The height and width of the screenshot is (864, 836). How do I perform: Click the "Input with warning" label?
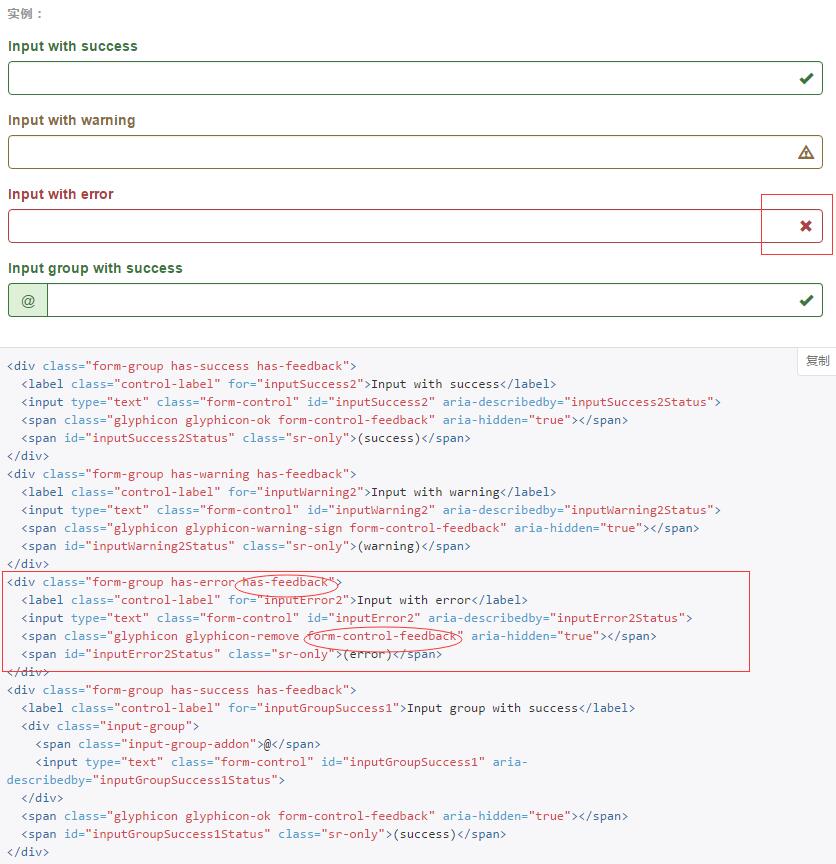72,120
